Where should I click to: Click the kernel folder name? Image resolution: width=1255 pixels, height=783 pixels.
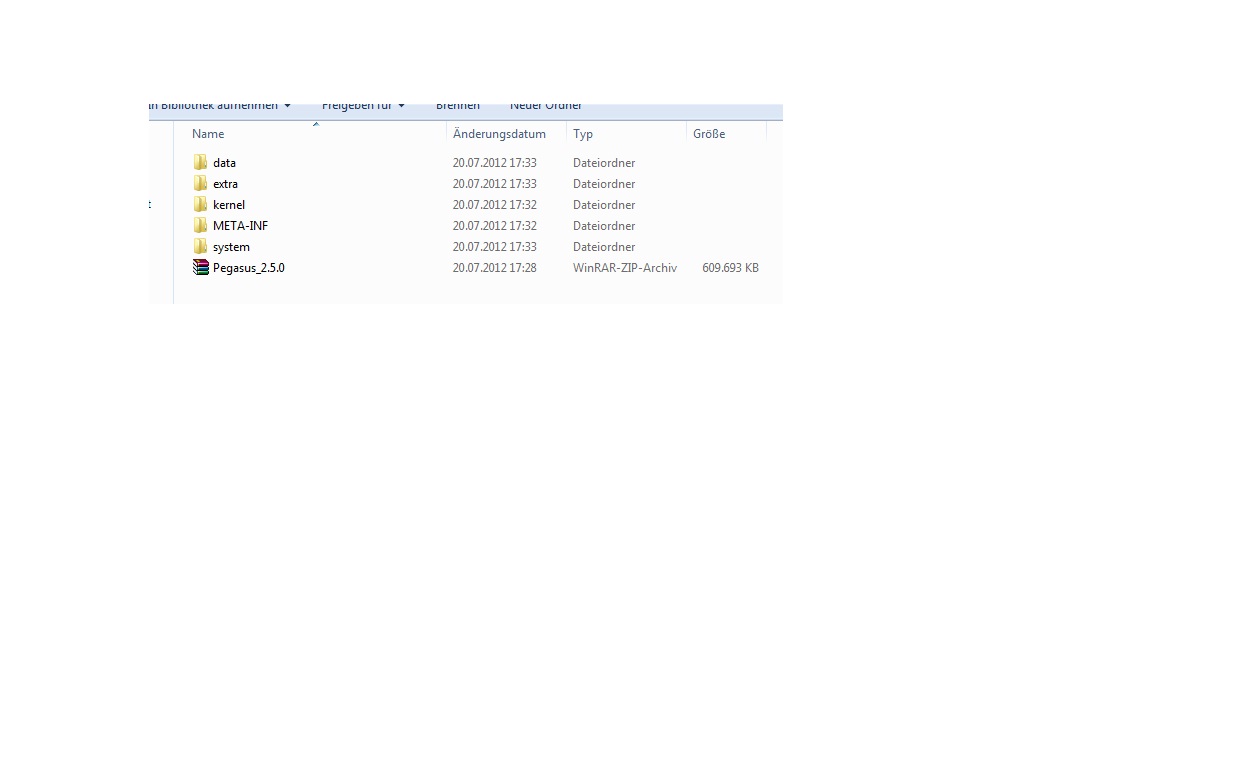(228, 205)
